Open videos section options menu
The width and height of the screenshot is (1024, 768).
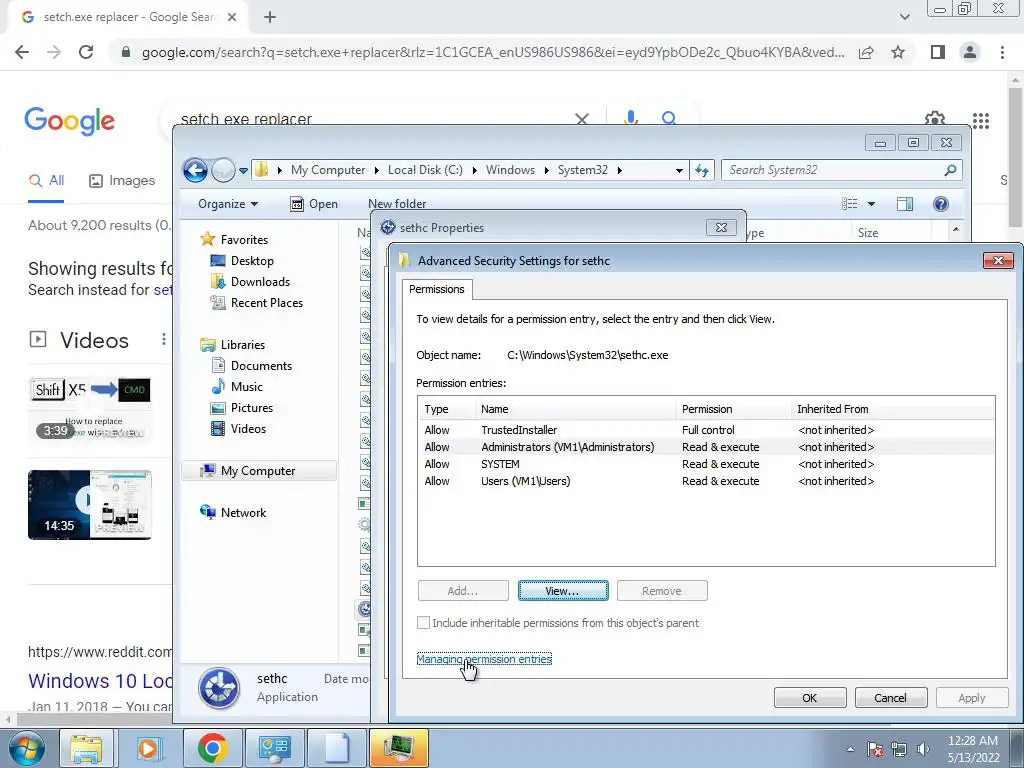pyautogui.click(x=163, y=339)
